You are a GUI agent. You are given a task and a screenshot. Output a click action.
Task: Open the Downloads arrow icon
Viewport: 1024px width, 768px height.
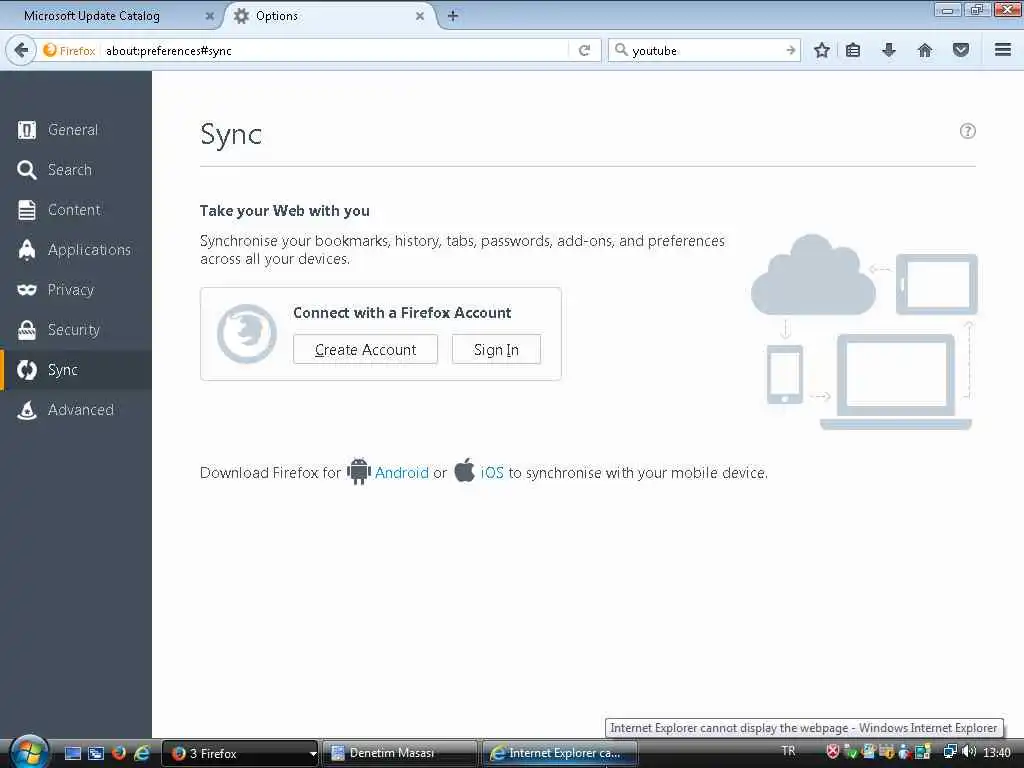pyautogui.click(x=888, y=50)
